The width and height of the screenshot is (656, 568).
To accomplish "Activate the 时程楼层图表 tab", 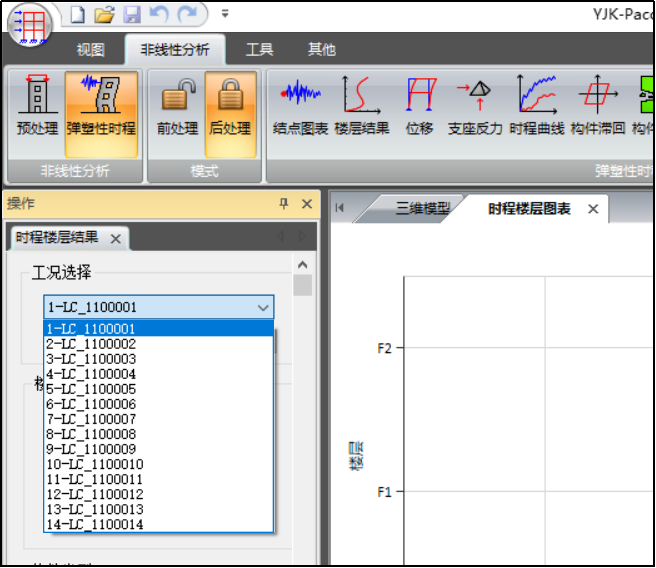I will pyautogui.click(x=529, y=208).
